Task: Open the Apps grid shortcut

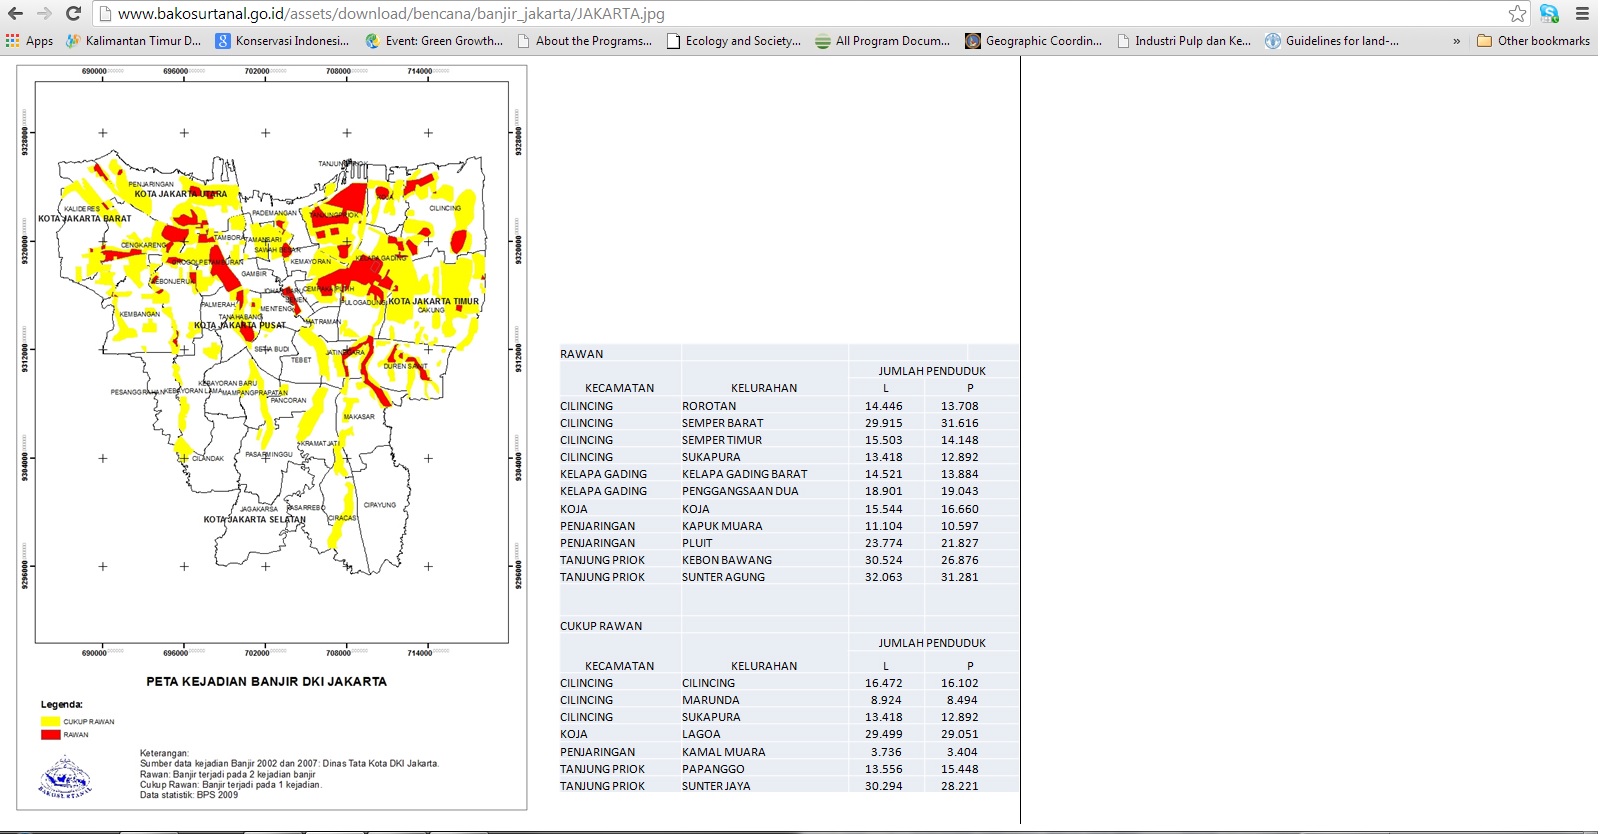Action: [29, 41]
